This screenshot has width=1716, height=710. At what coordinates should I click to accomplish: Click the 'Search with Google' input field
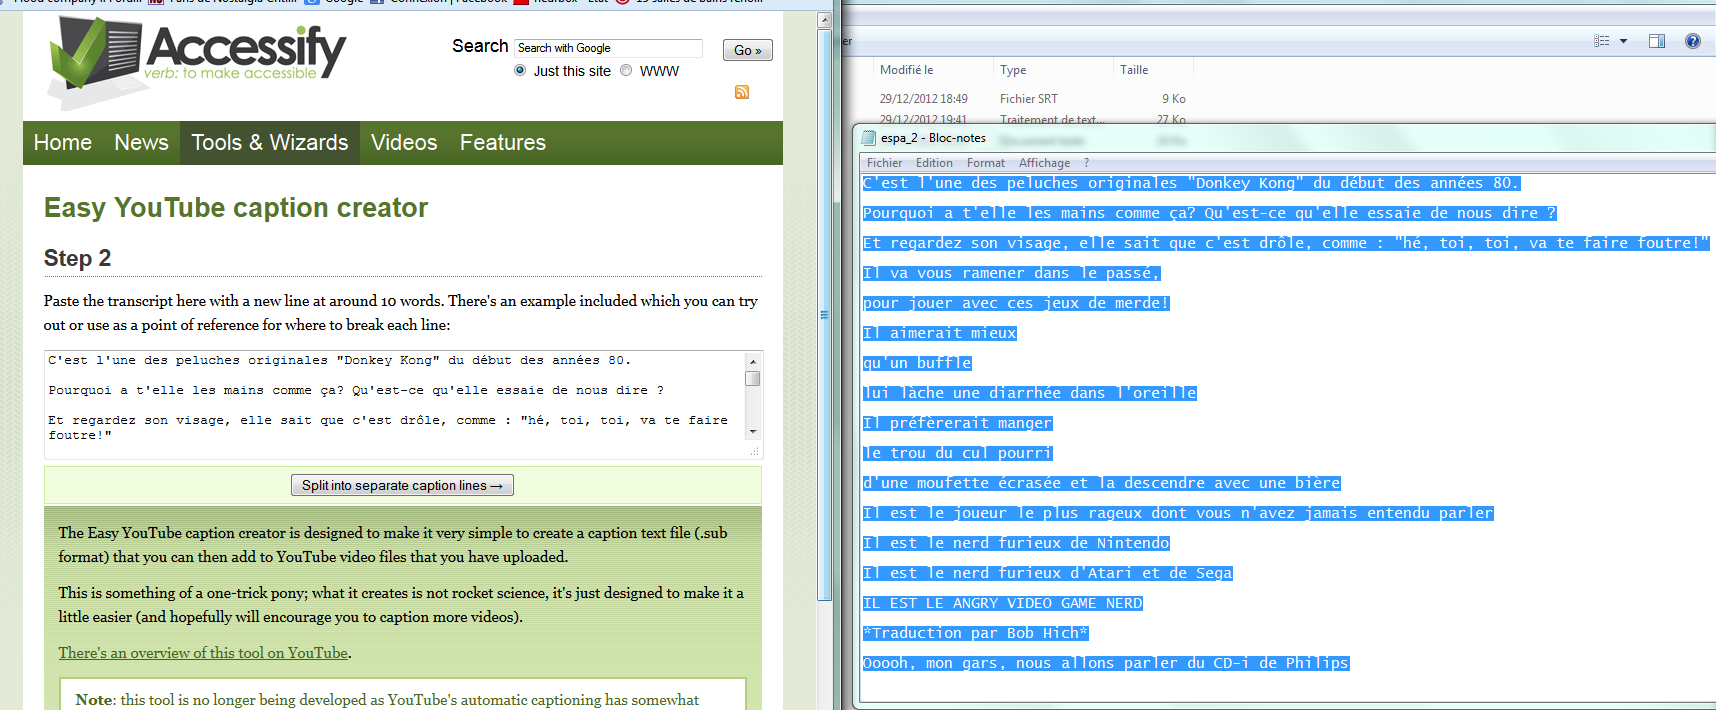pyautogui.click(x=608, y=48)
